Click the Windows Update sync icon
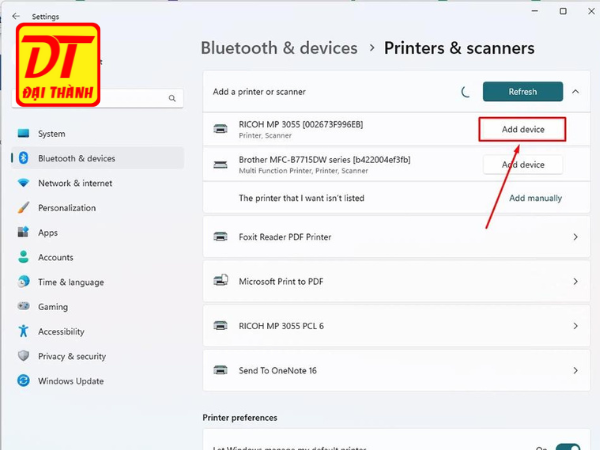Screen dimensions: 600x450 [x=23, y=380]
